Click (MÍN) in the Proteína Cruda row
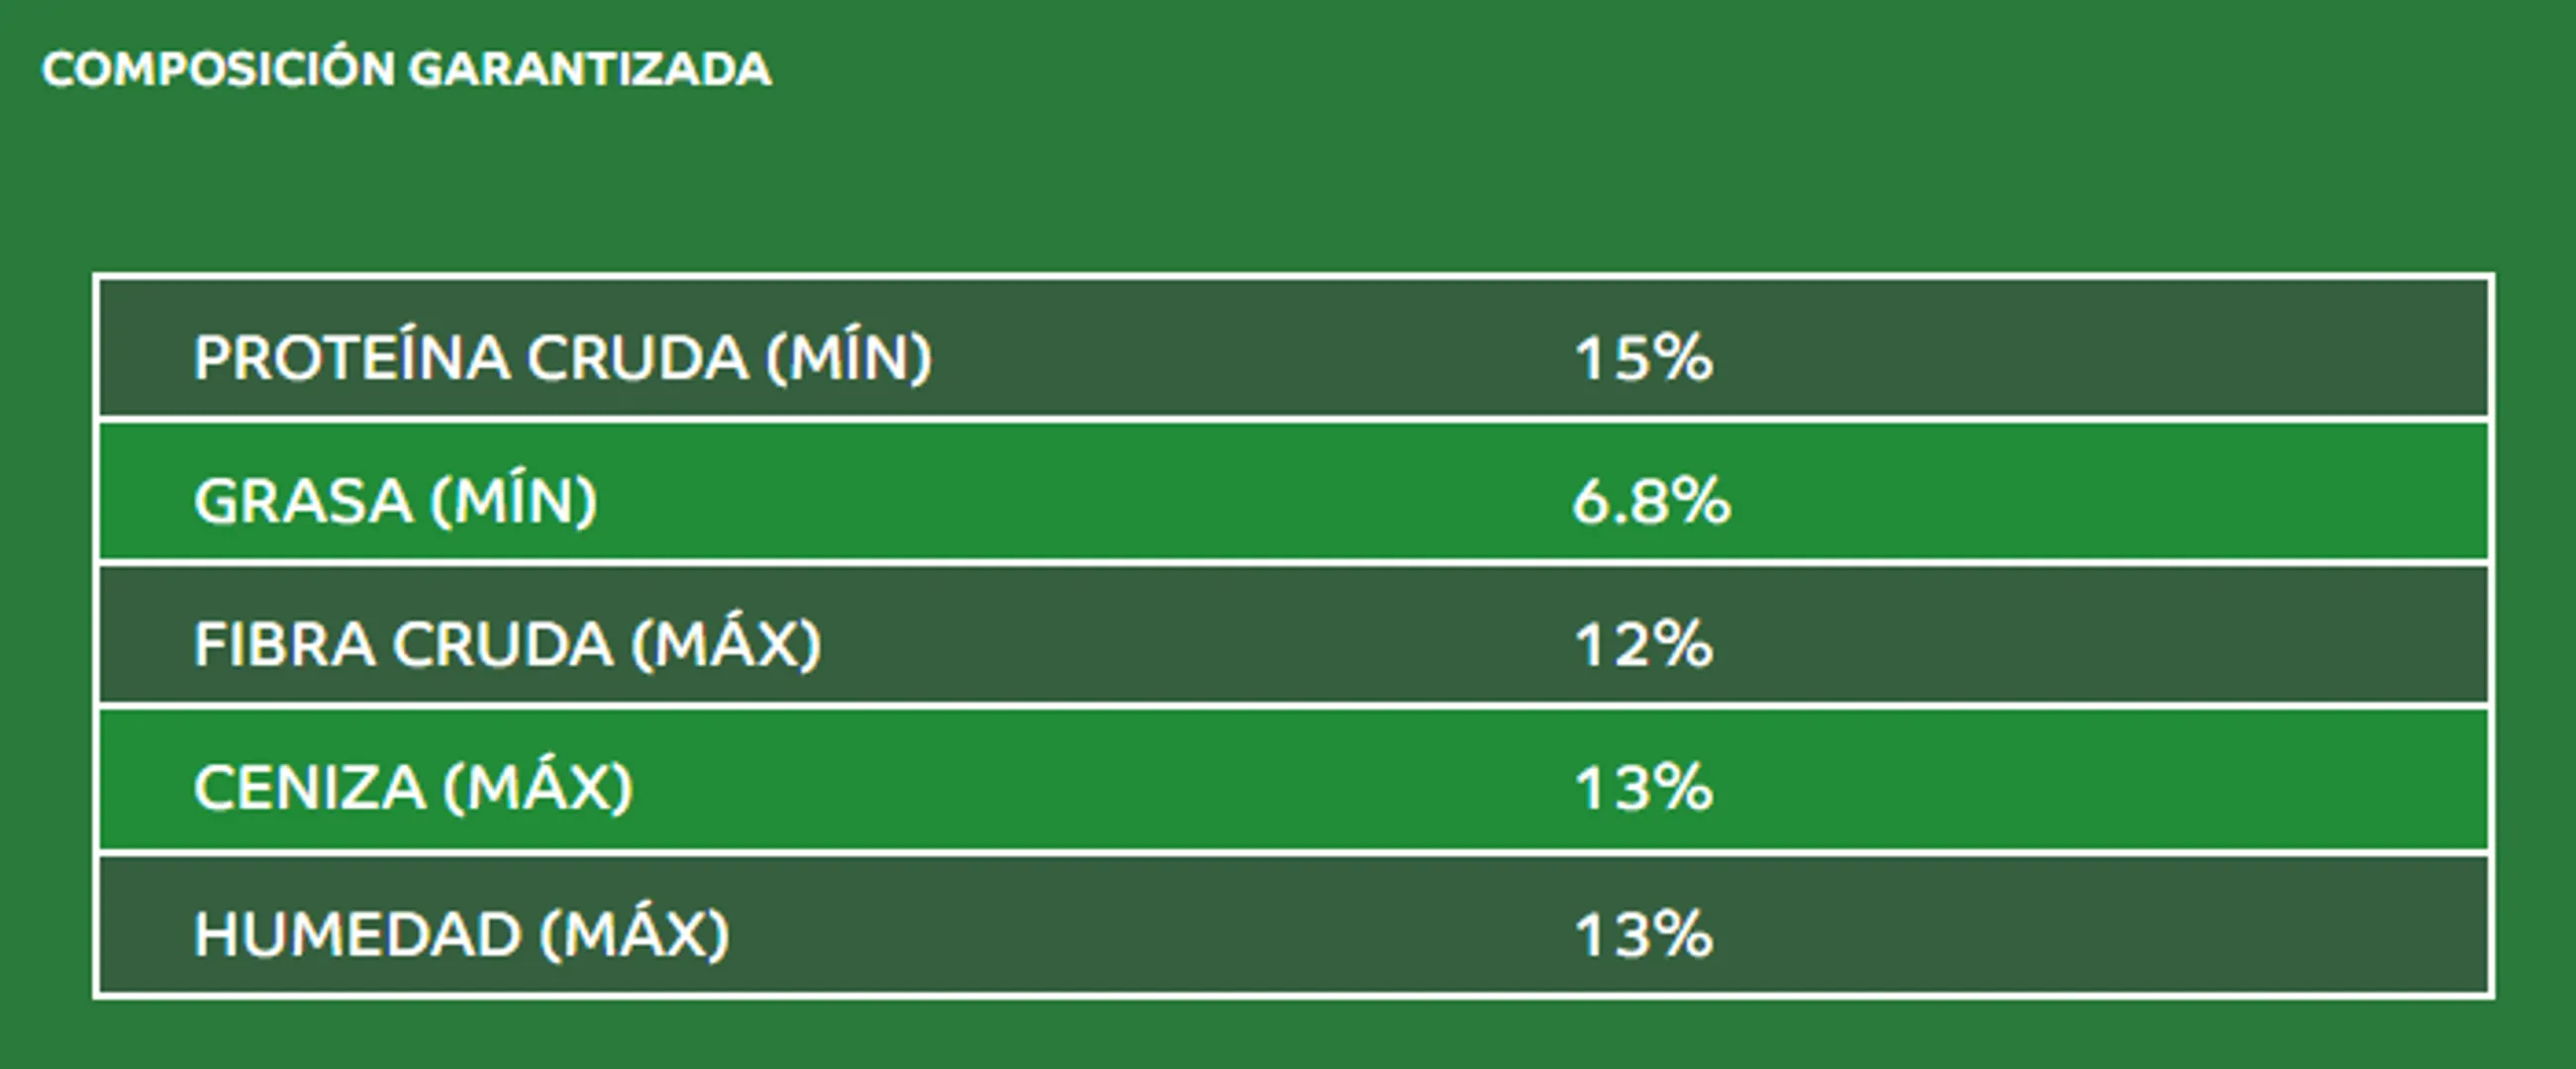 tap(849, 357)
